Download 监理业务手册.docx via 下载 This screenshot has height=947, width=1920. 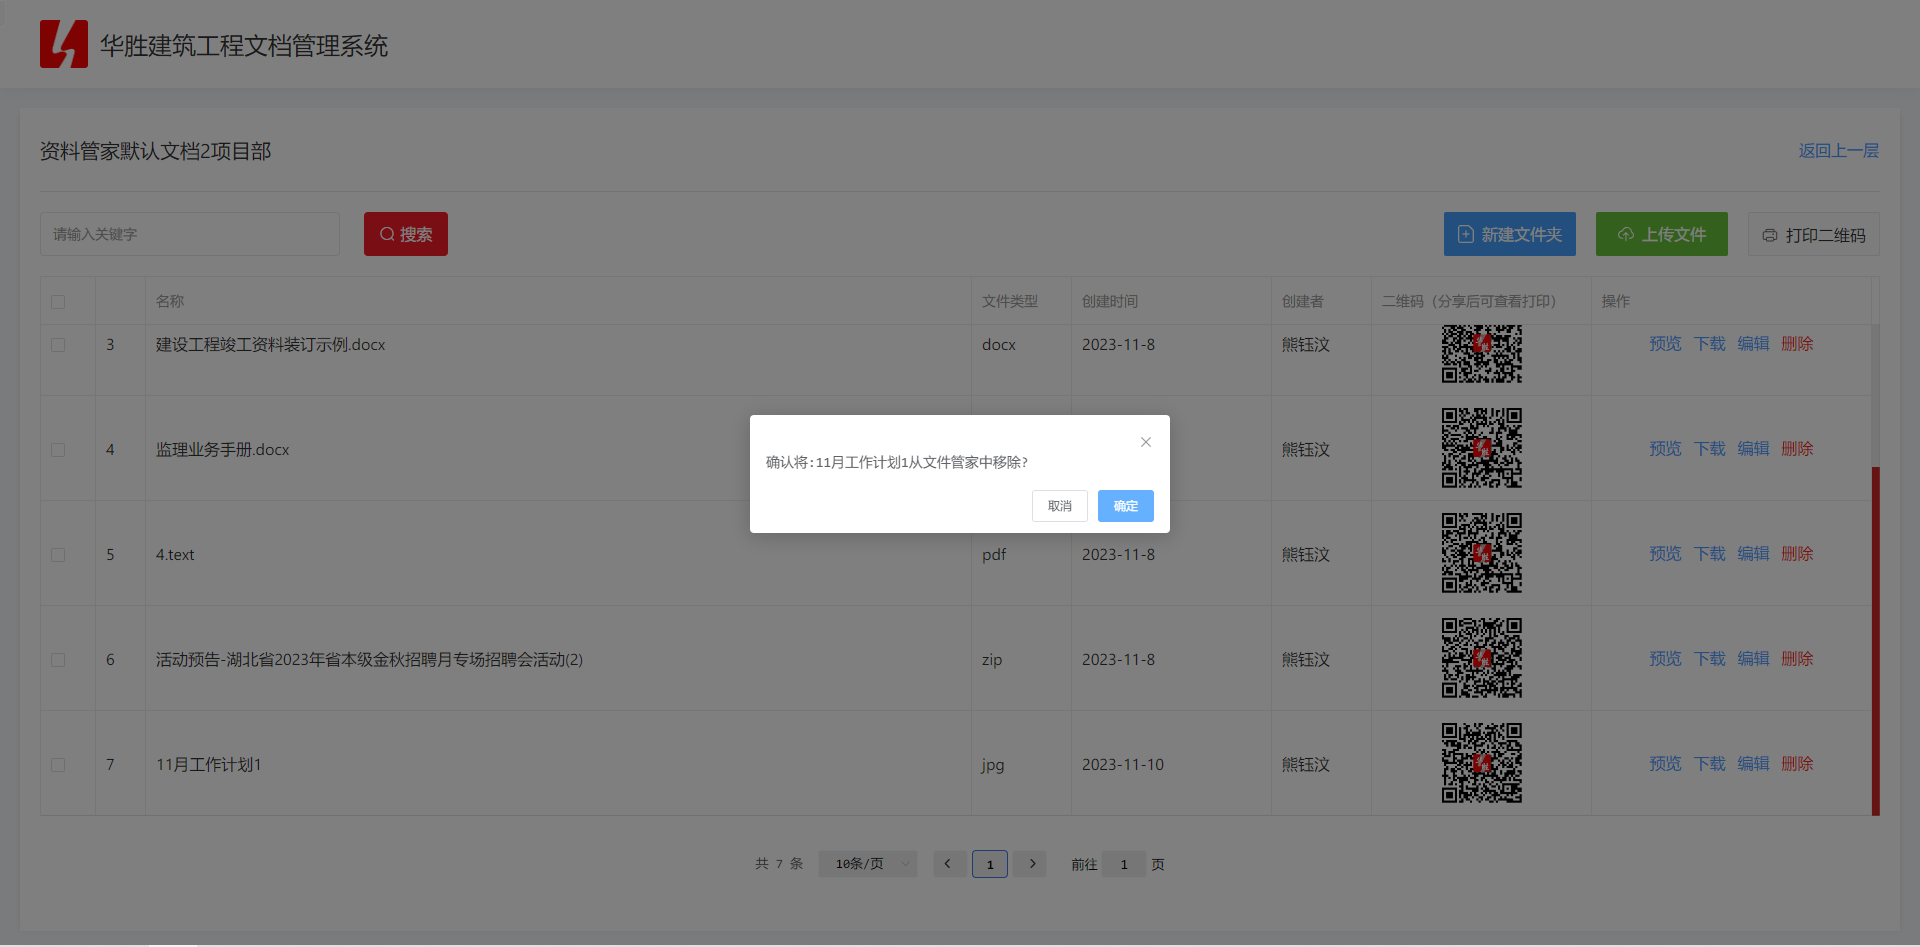[1710, 449]
